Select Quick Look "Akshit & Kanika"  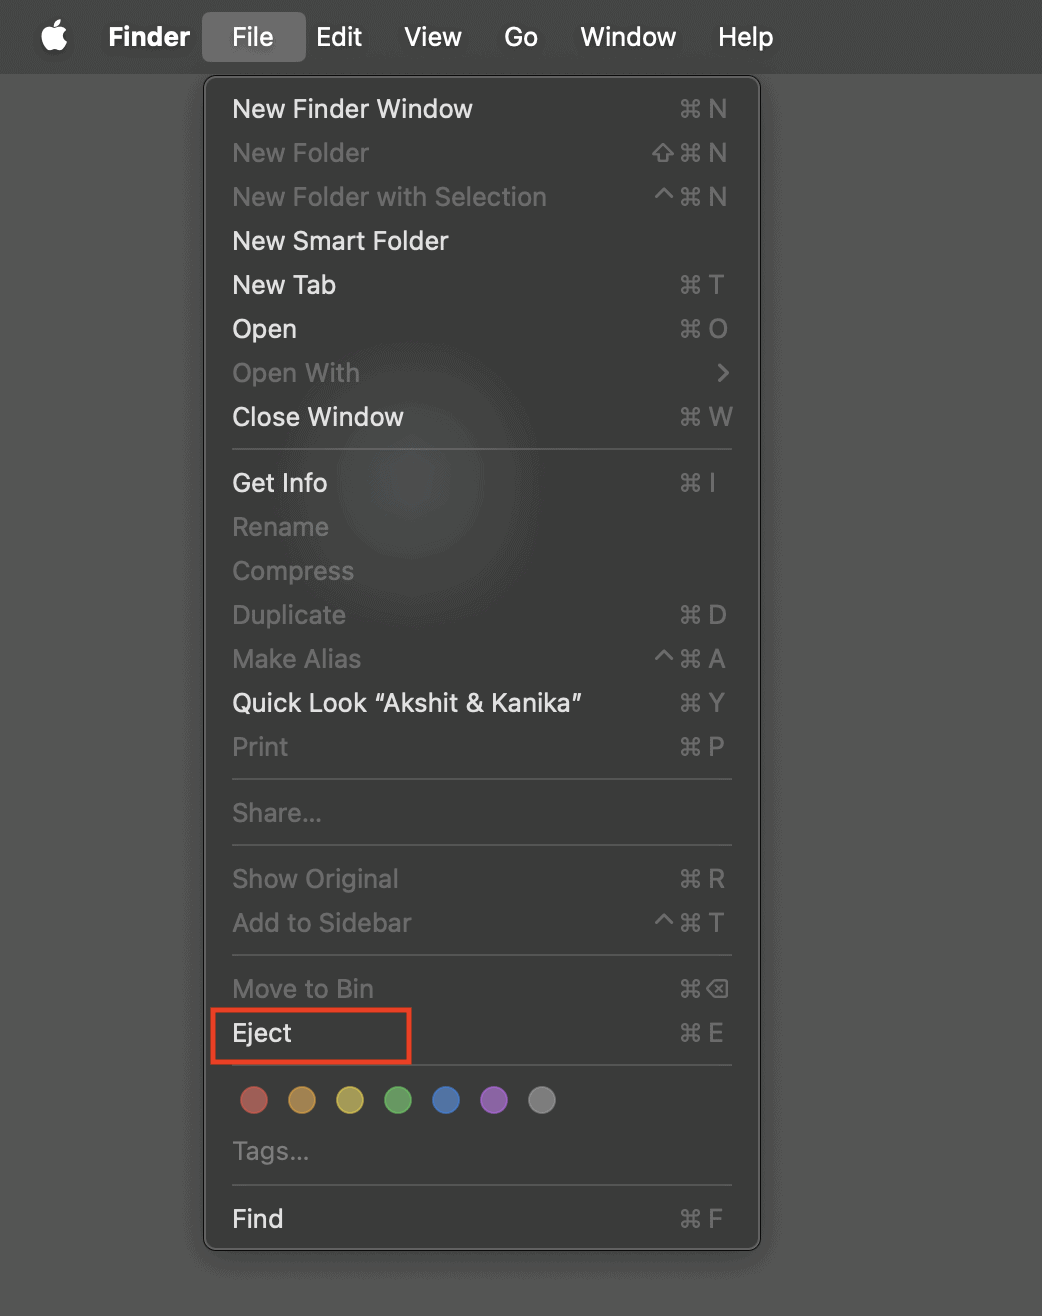pos(407,703)
